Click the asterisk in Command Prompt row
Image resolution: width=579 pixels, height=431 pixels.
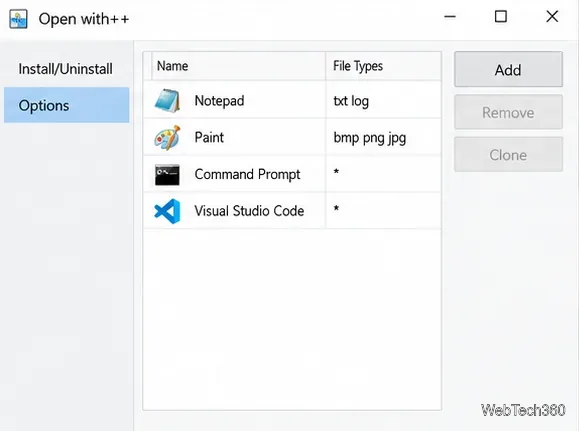336,172
